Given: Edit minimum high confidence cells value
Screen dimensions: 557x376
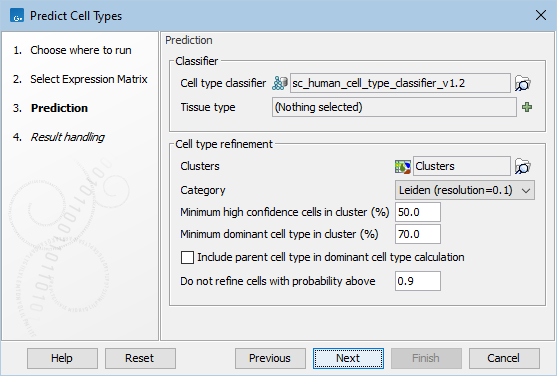Looking at the screenshot, I should tap(418, 212).
